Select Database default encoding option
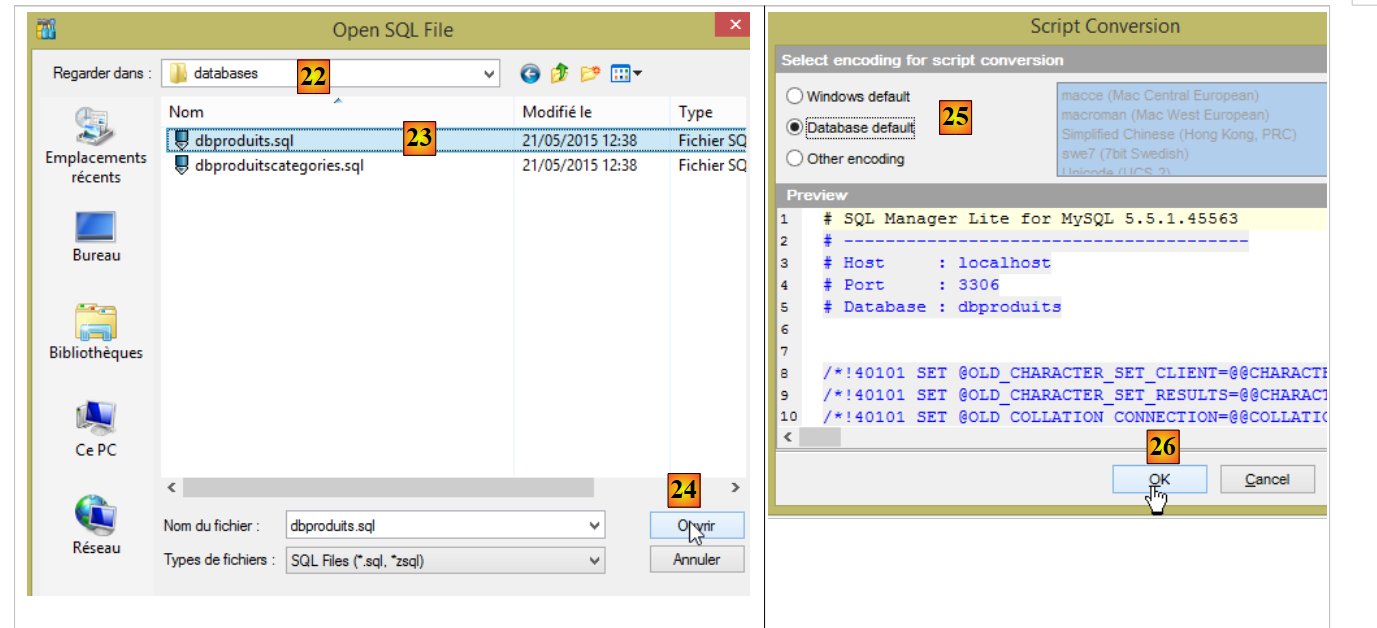1377x628 pixels. (795, 128)
